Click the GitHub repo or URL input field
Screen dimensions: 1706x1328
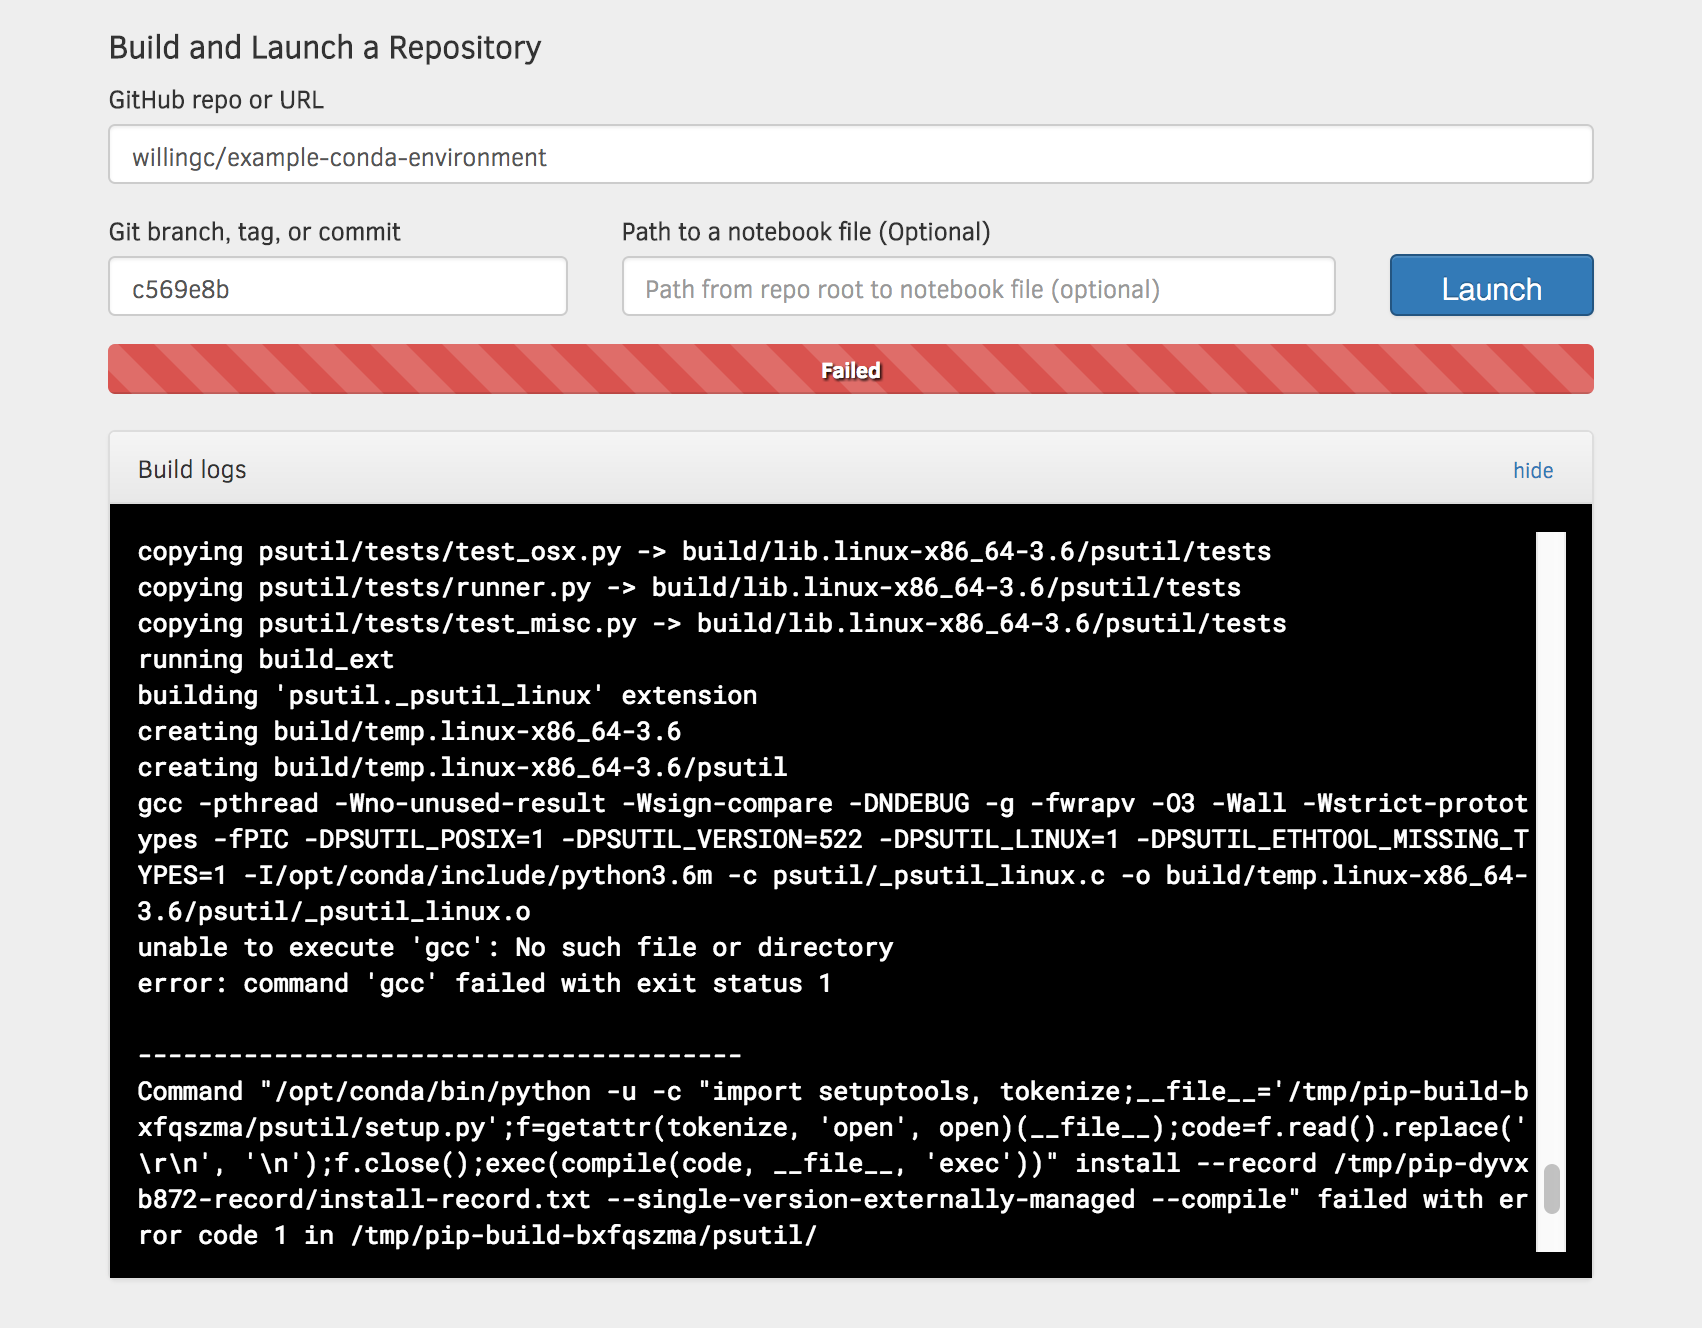point(849,155)
